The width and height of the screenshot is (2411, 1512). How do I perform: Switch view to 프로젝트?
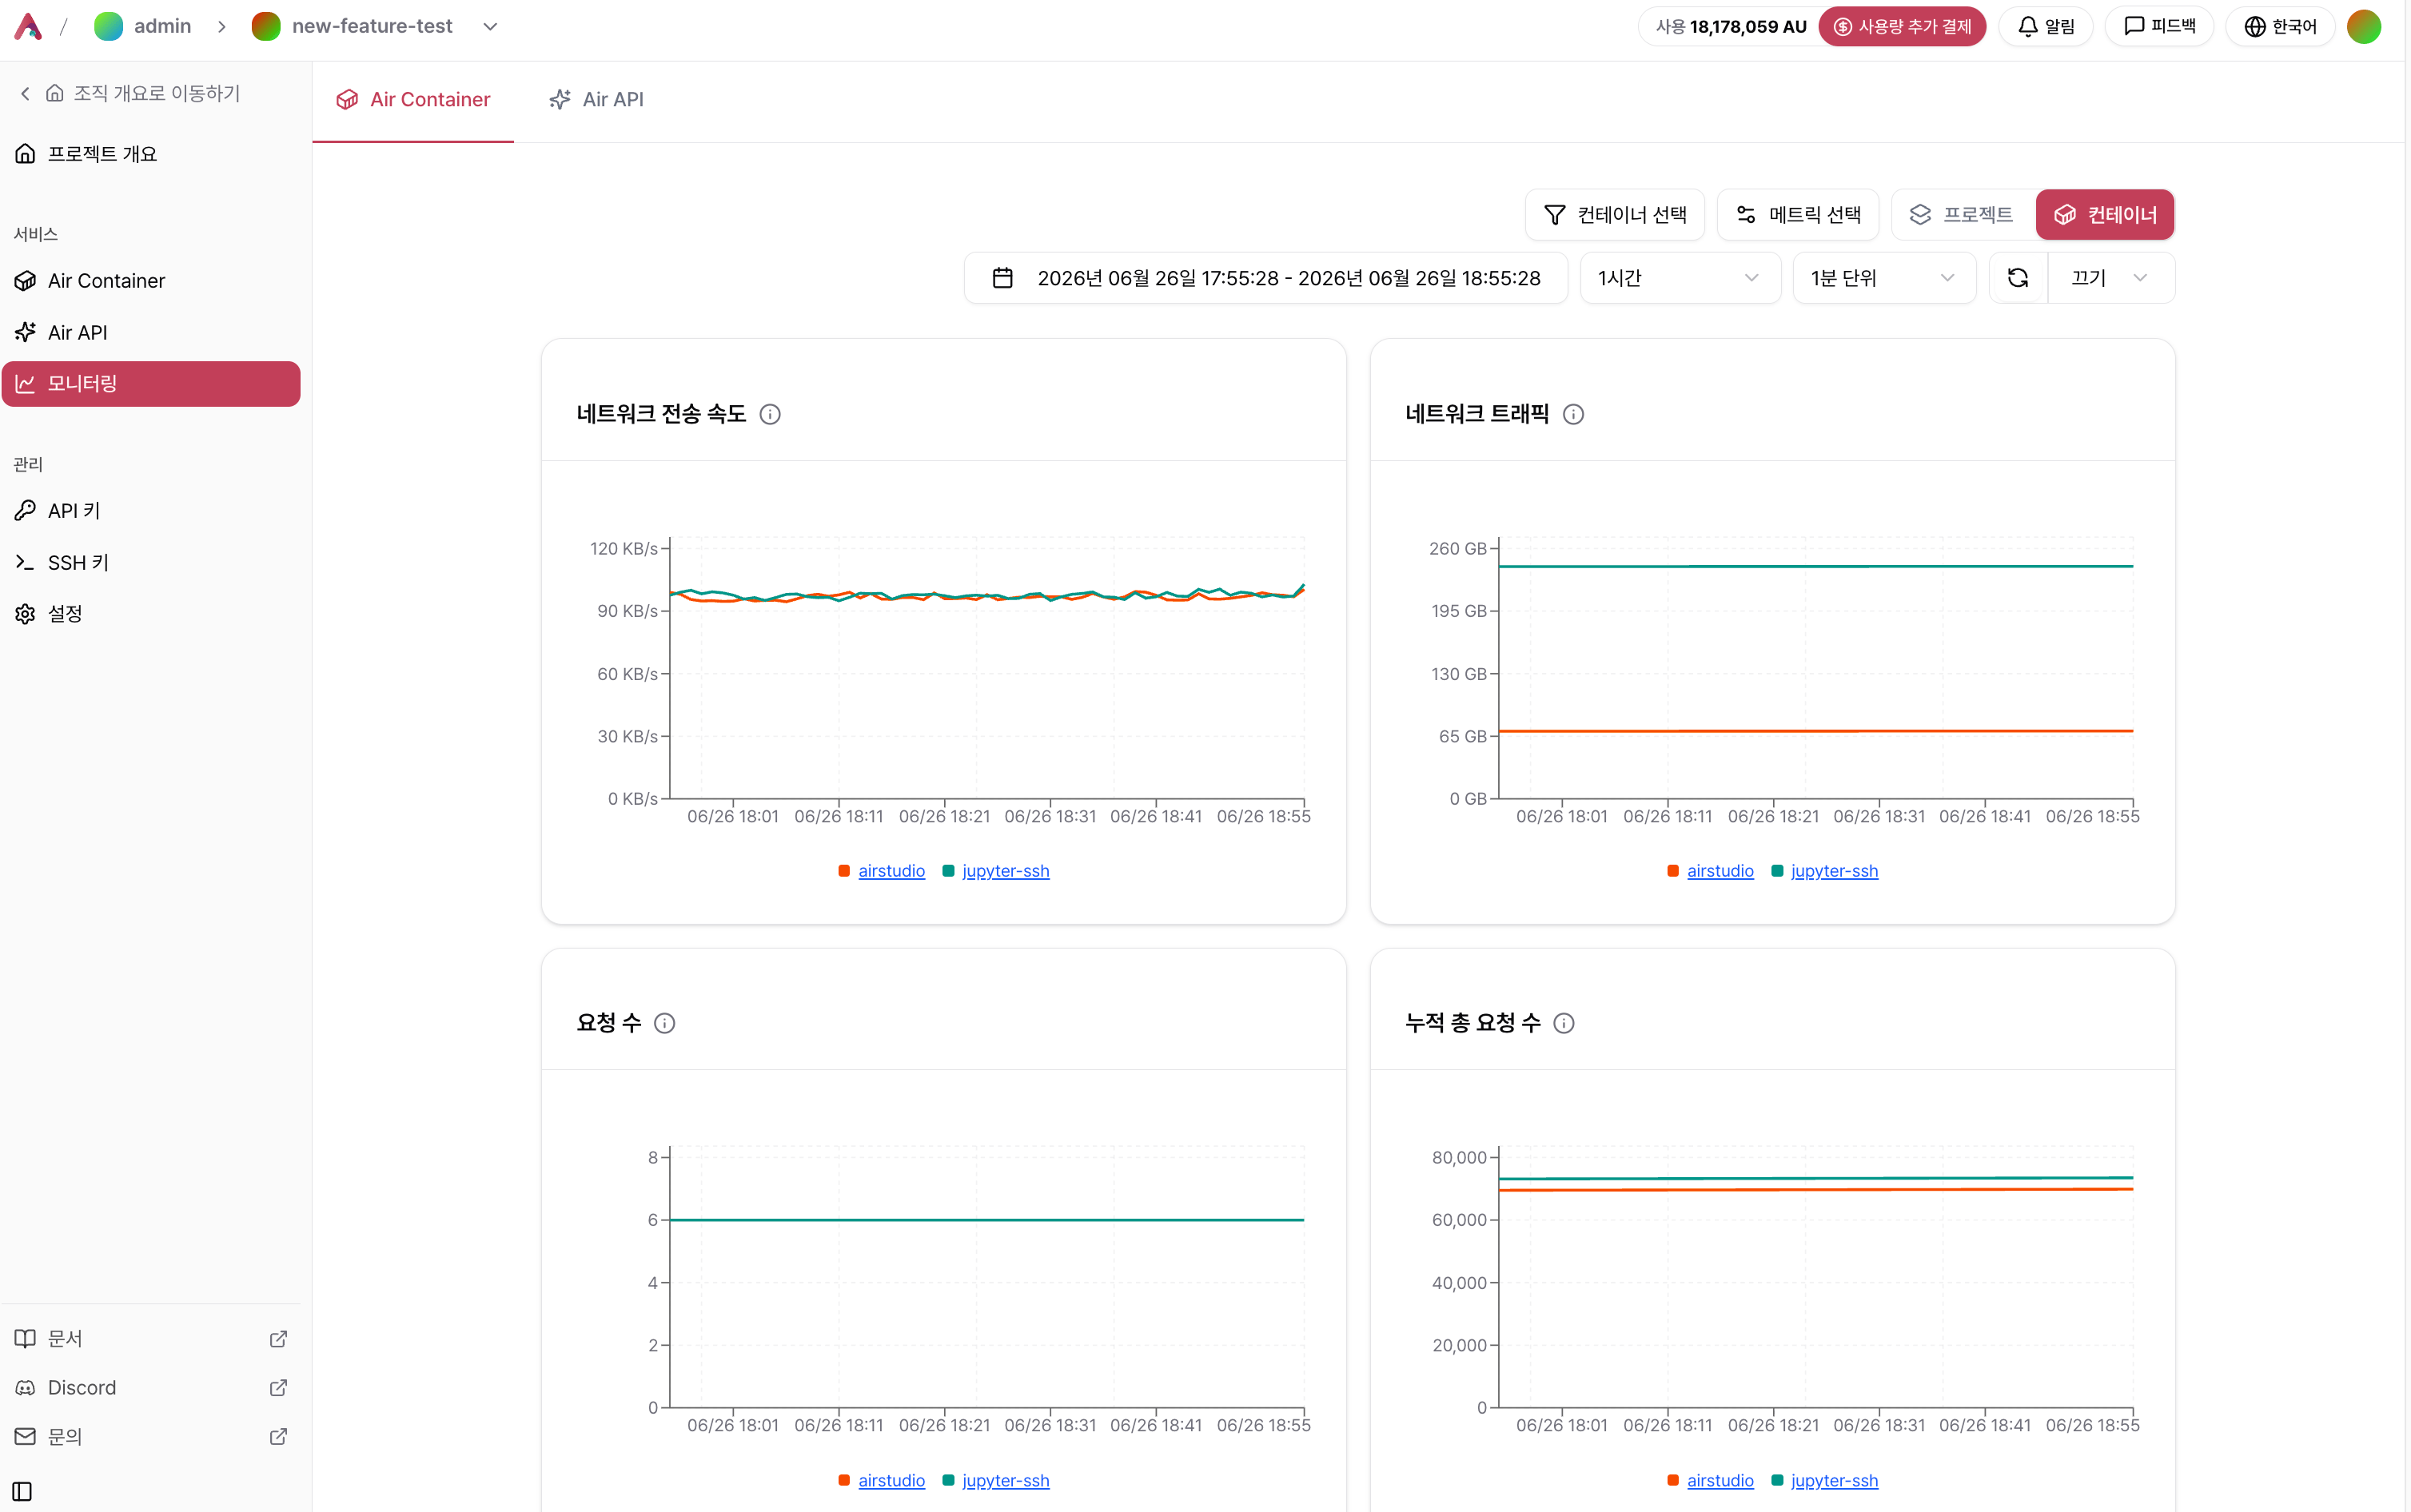[x=1962, y=215]
